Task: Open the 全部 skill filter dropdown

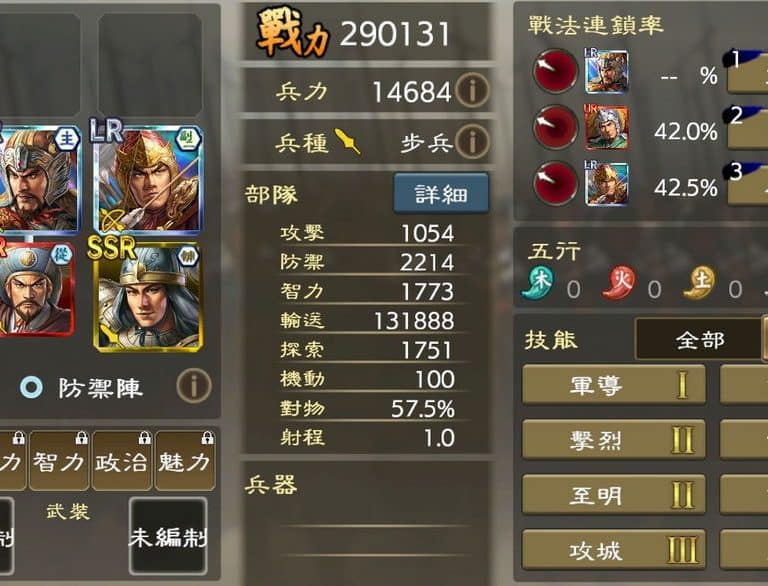Action: click(701, 339)
